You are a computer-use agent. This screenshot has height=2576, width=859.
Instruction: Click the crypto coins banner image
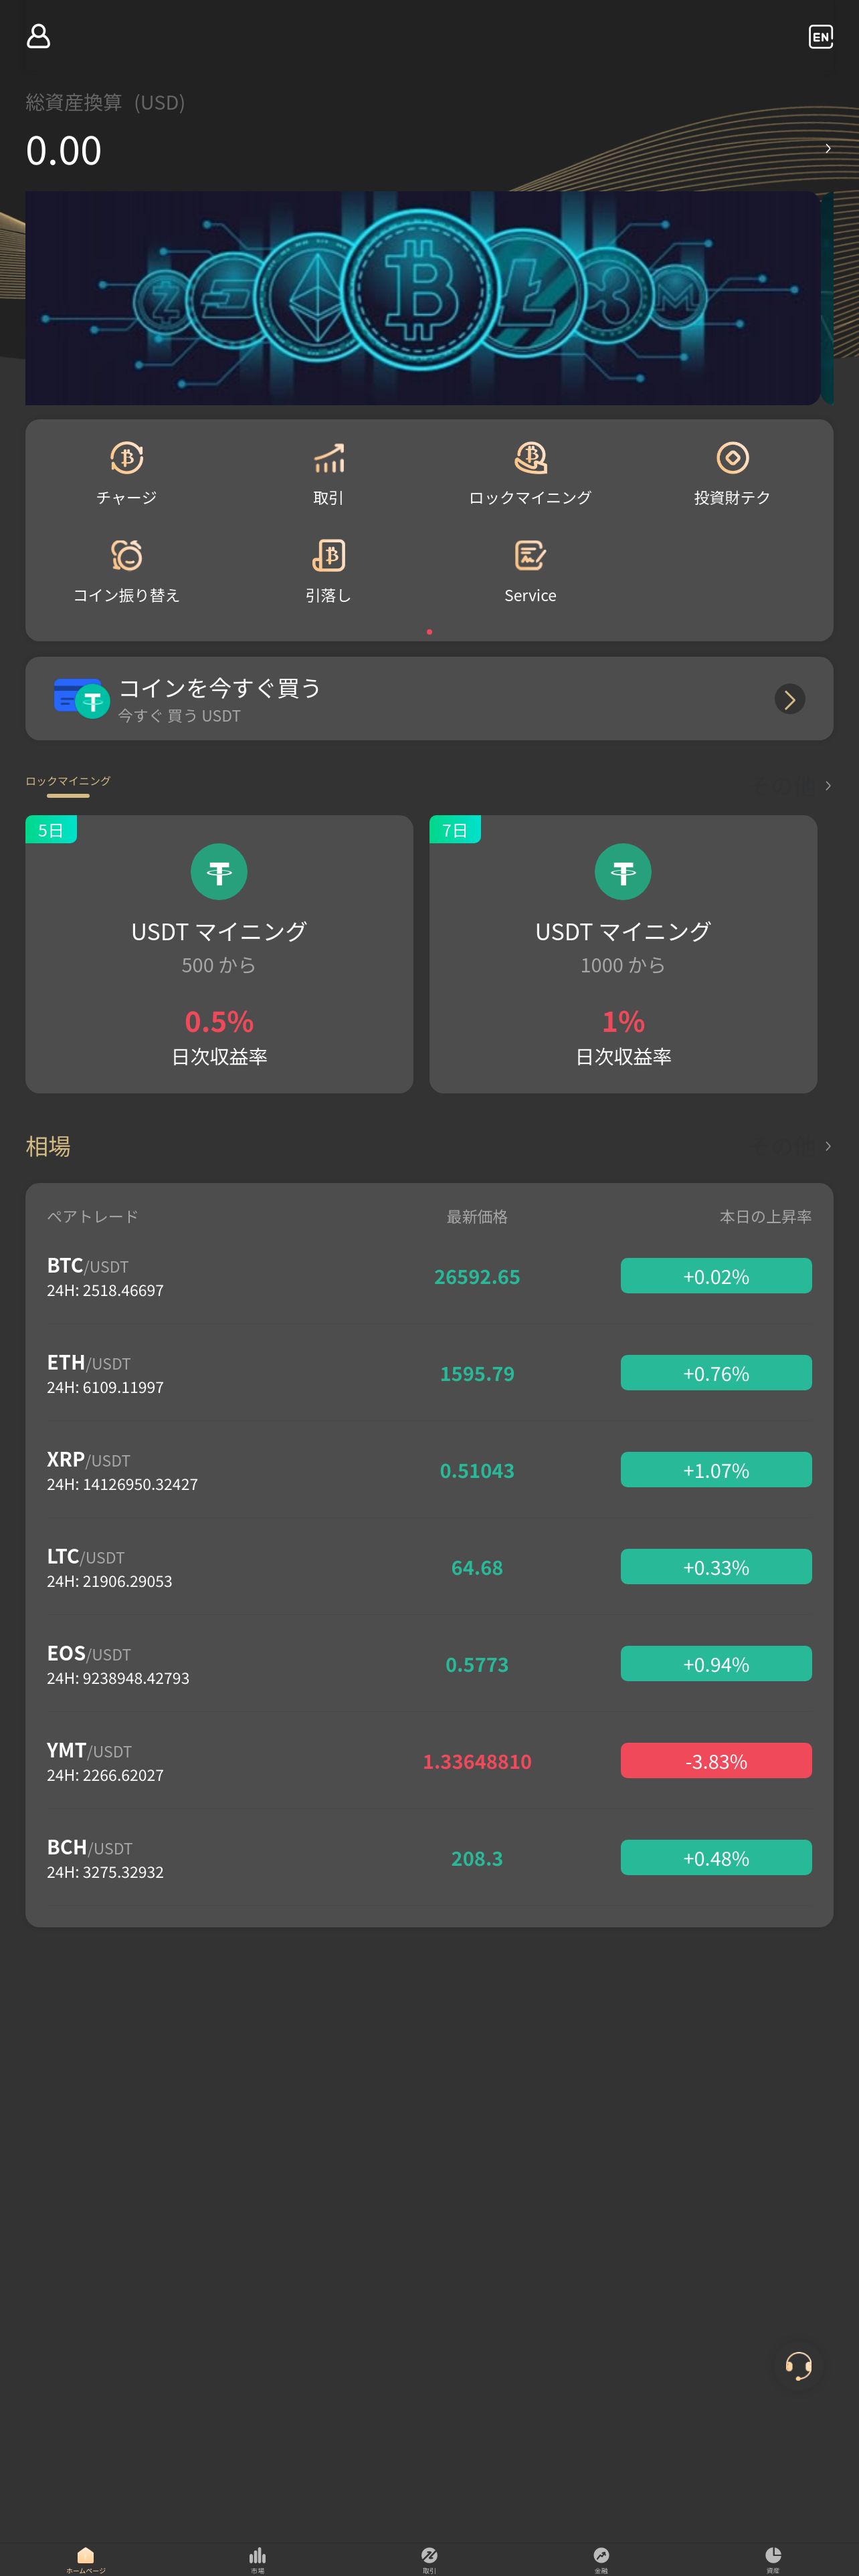(x=423, y=298)
